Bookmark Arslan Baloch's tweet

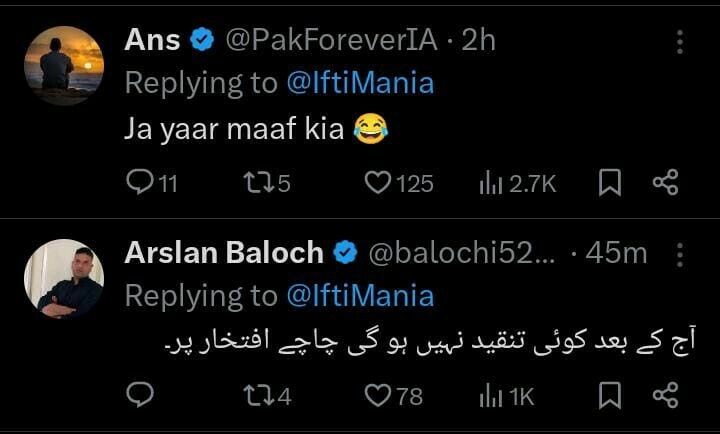[x=609, y=396]
